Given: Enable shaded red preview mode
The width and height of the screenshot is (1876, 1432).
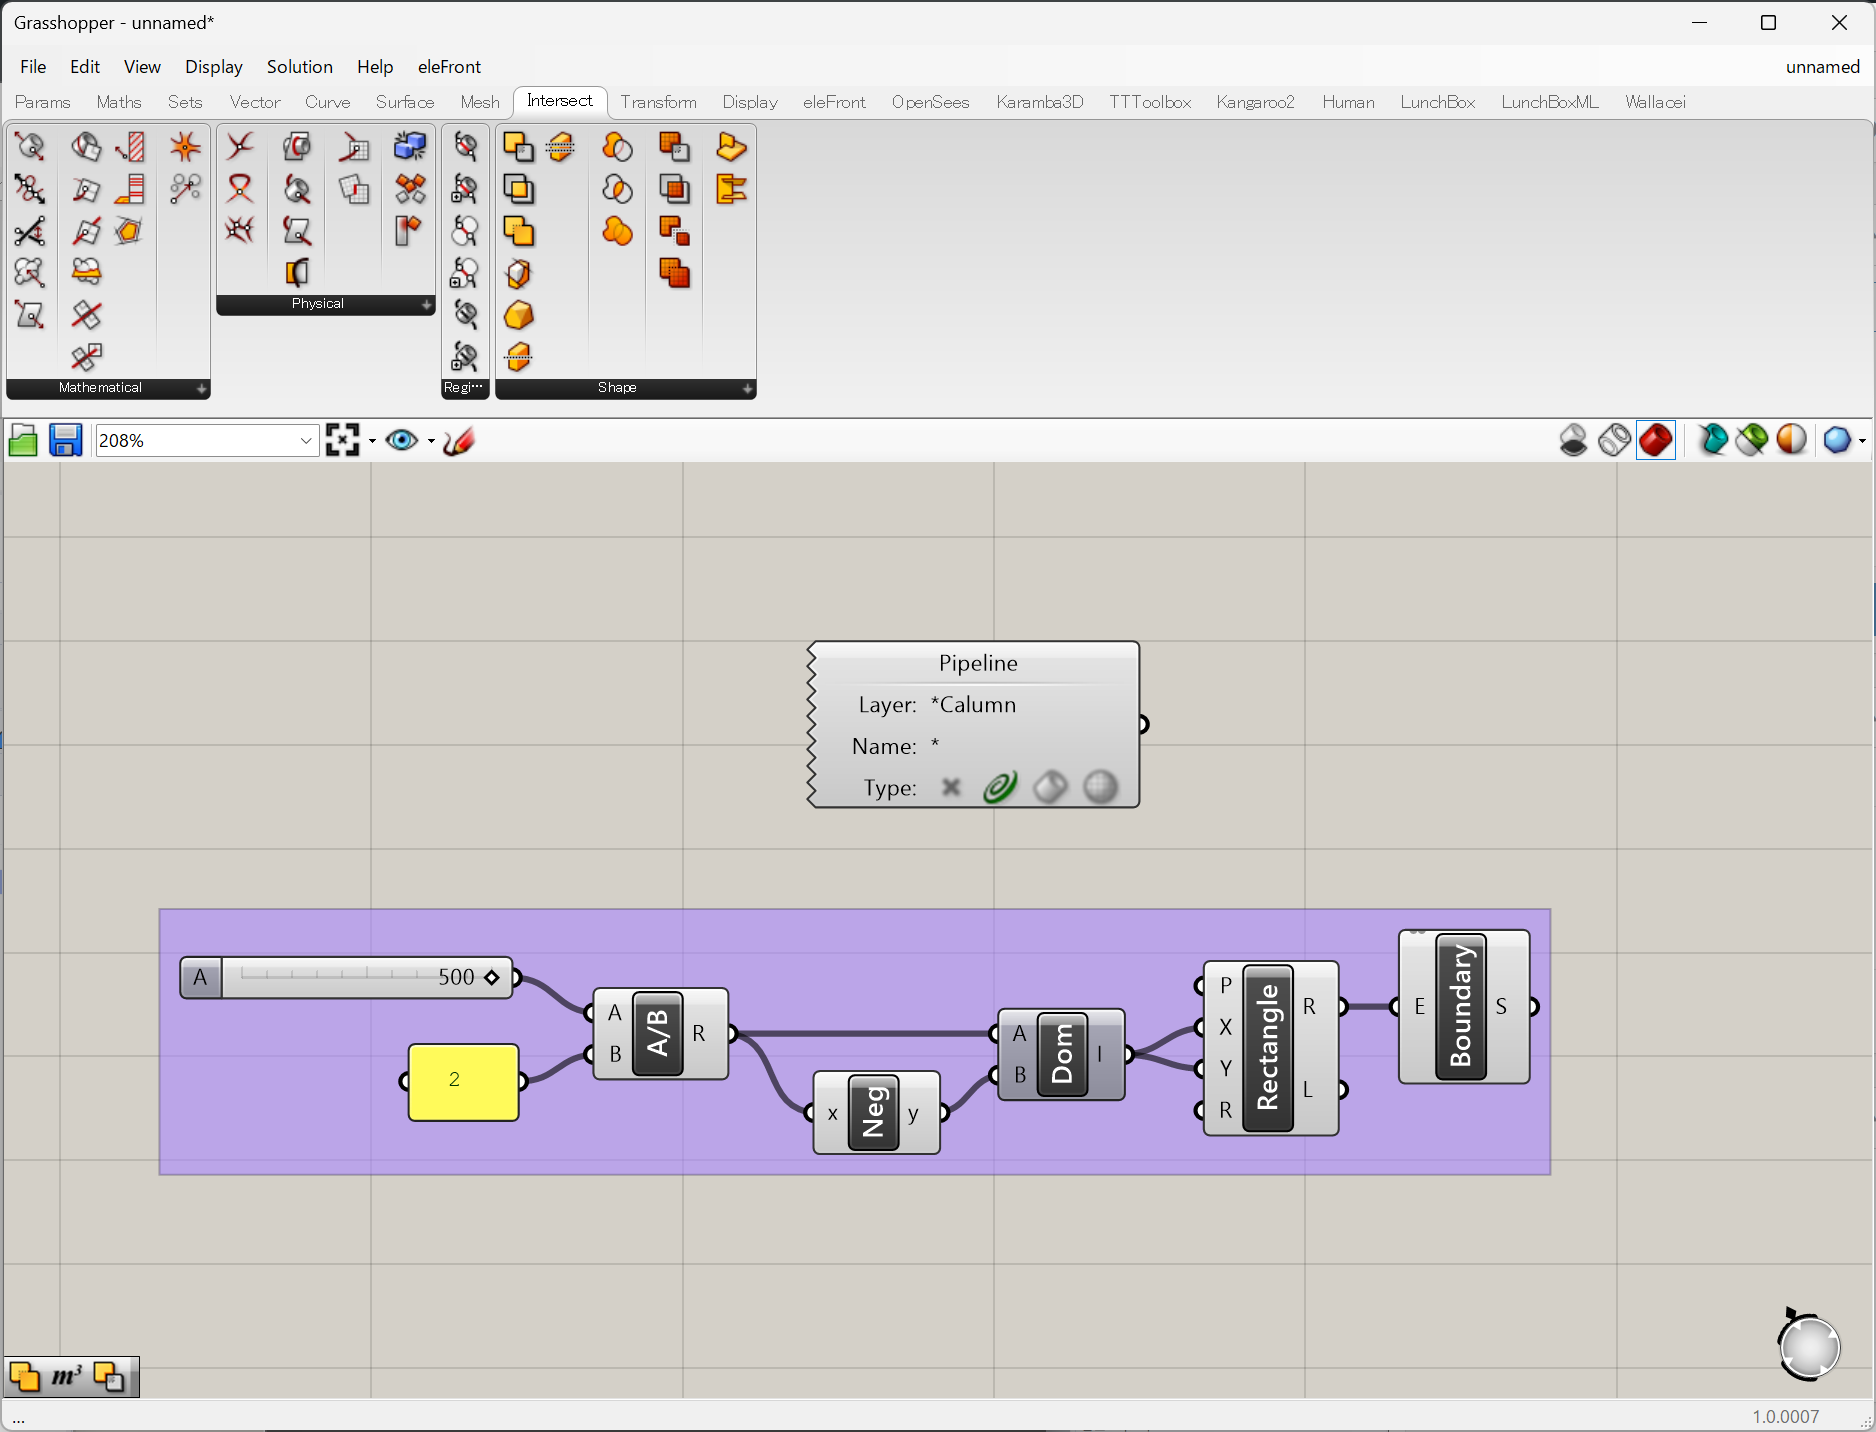Looking at the screenshot, I should click(1656, 440).
